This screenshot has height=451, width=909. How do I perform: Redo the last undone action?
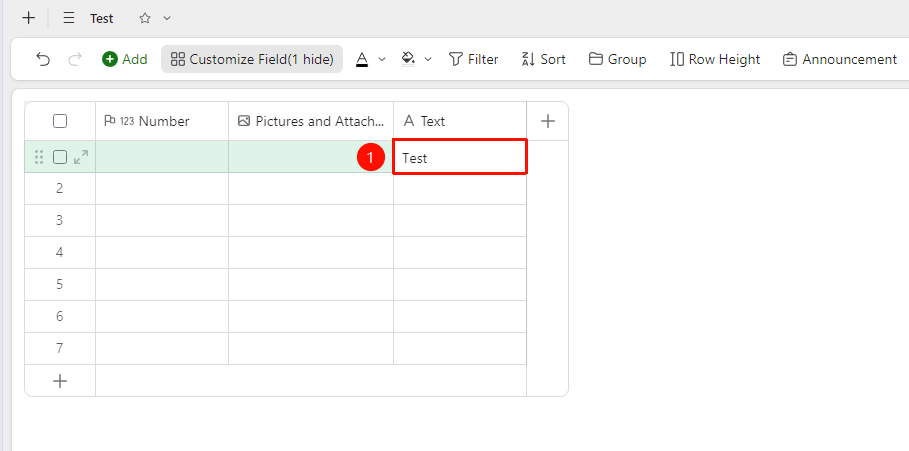click(x=75, y=59)
